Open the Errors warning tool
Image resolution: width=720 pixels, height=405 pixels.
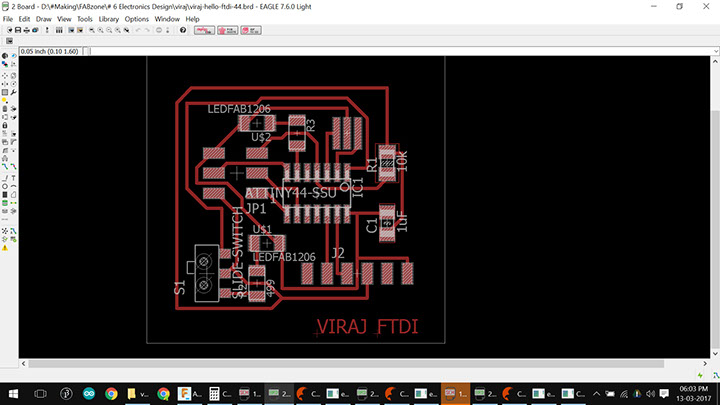5,248
